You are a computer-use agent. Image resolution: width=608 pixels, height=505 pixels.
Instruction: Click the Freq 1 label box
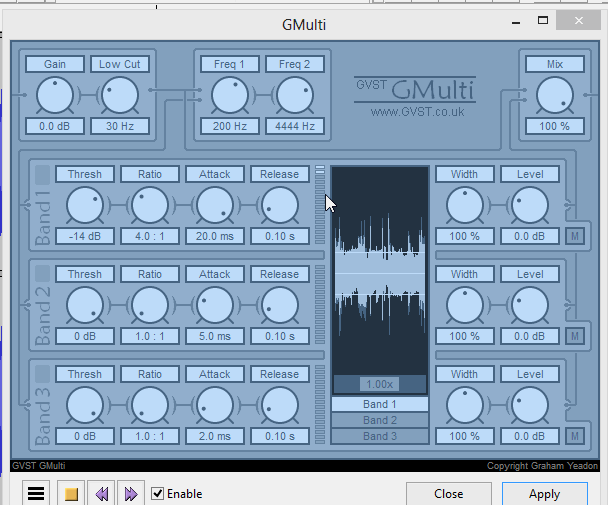pos(230,64)
